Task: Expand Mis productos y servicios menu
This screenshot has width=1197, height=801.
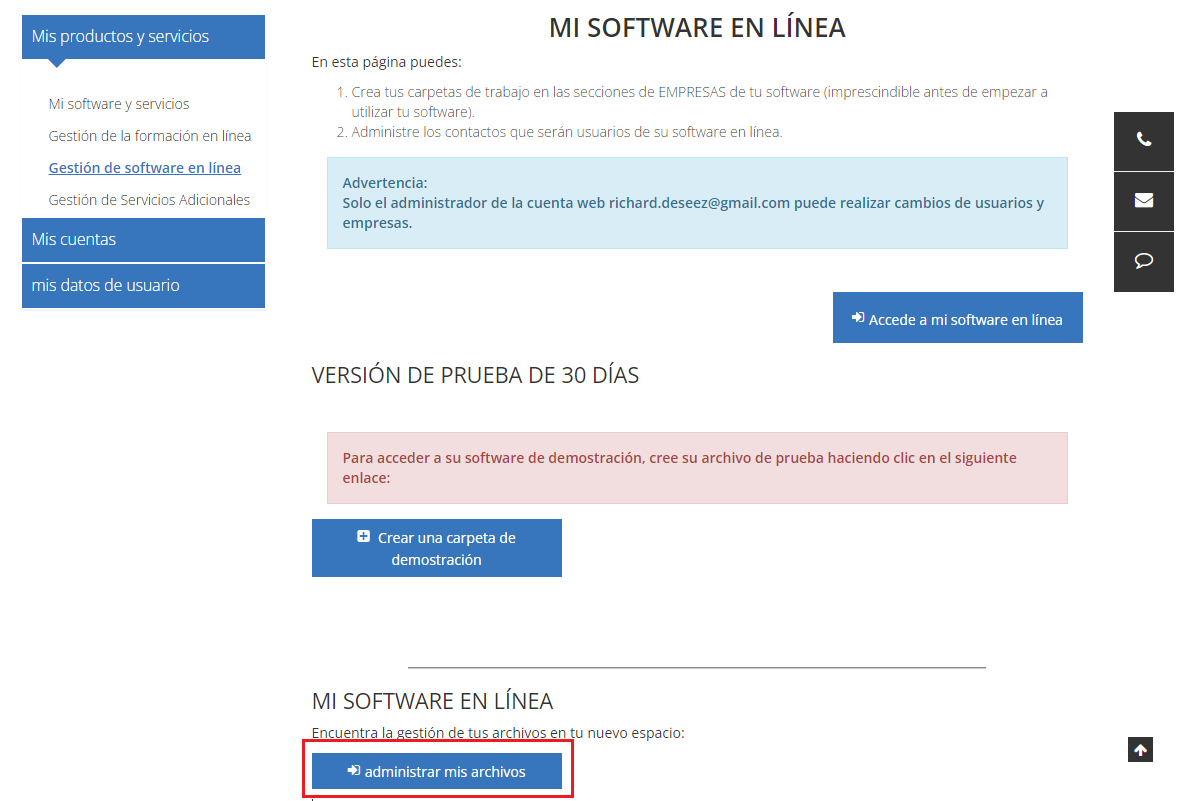Action: point(144,37)
